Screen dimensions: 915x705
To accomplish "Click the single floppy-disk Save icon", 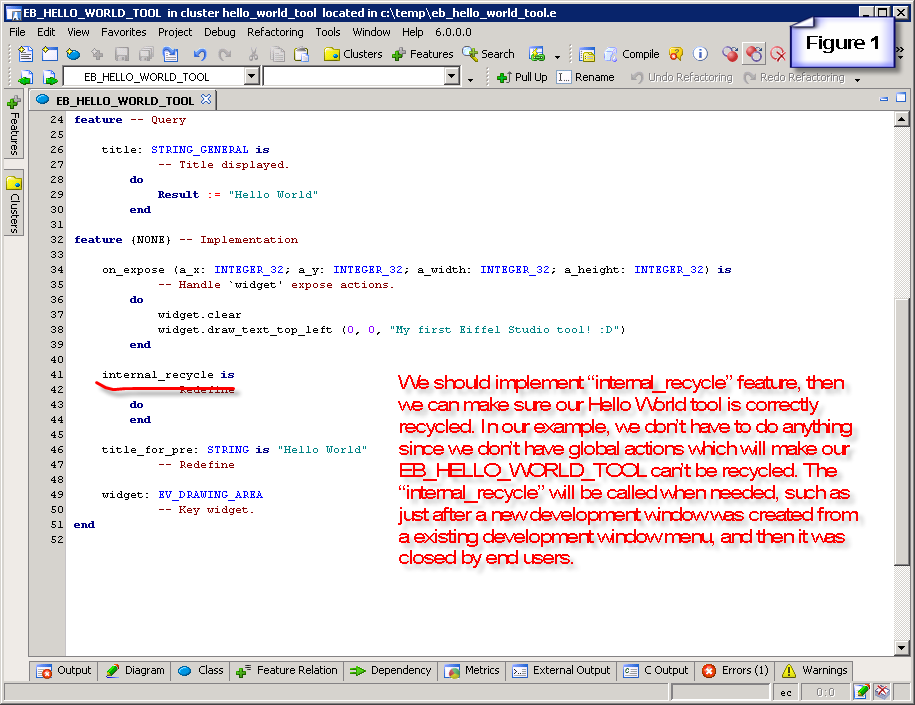I will 122,54.
